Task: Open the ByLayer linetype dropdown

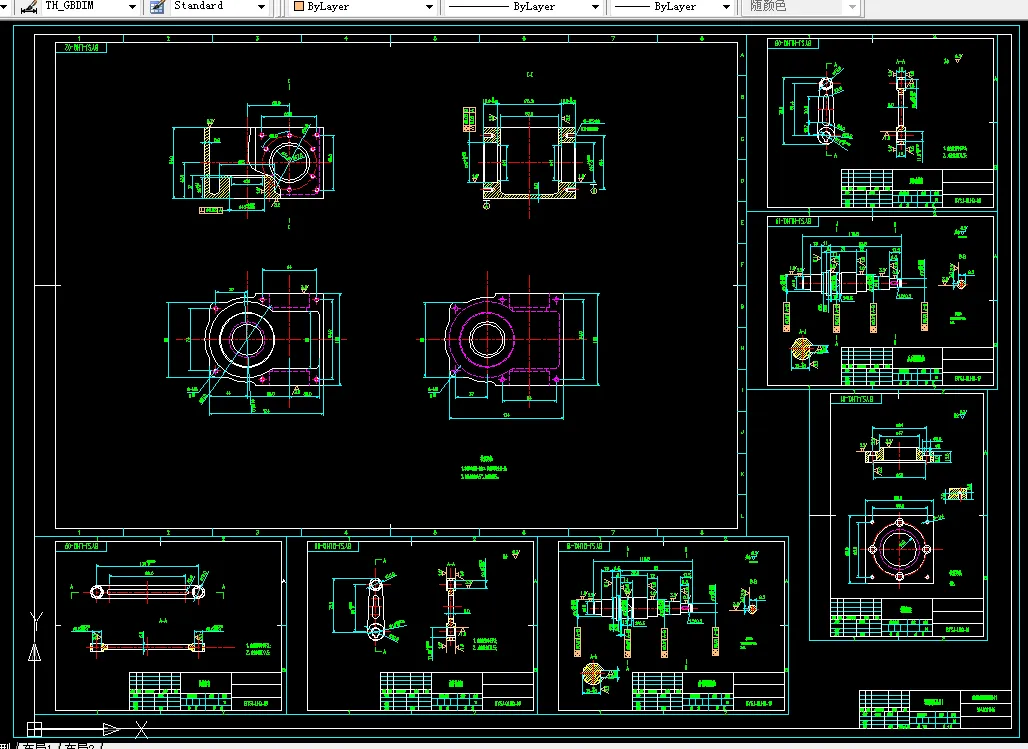Action: [x=595, y=7]
